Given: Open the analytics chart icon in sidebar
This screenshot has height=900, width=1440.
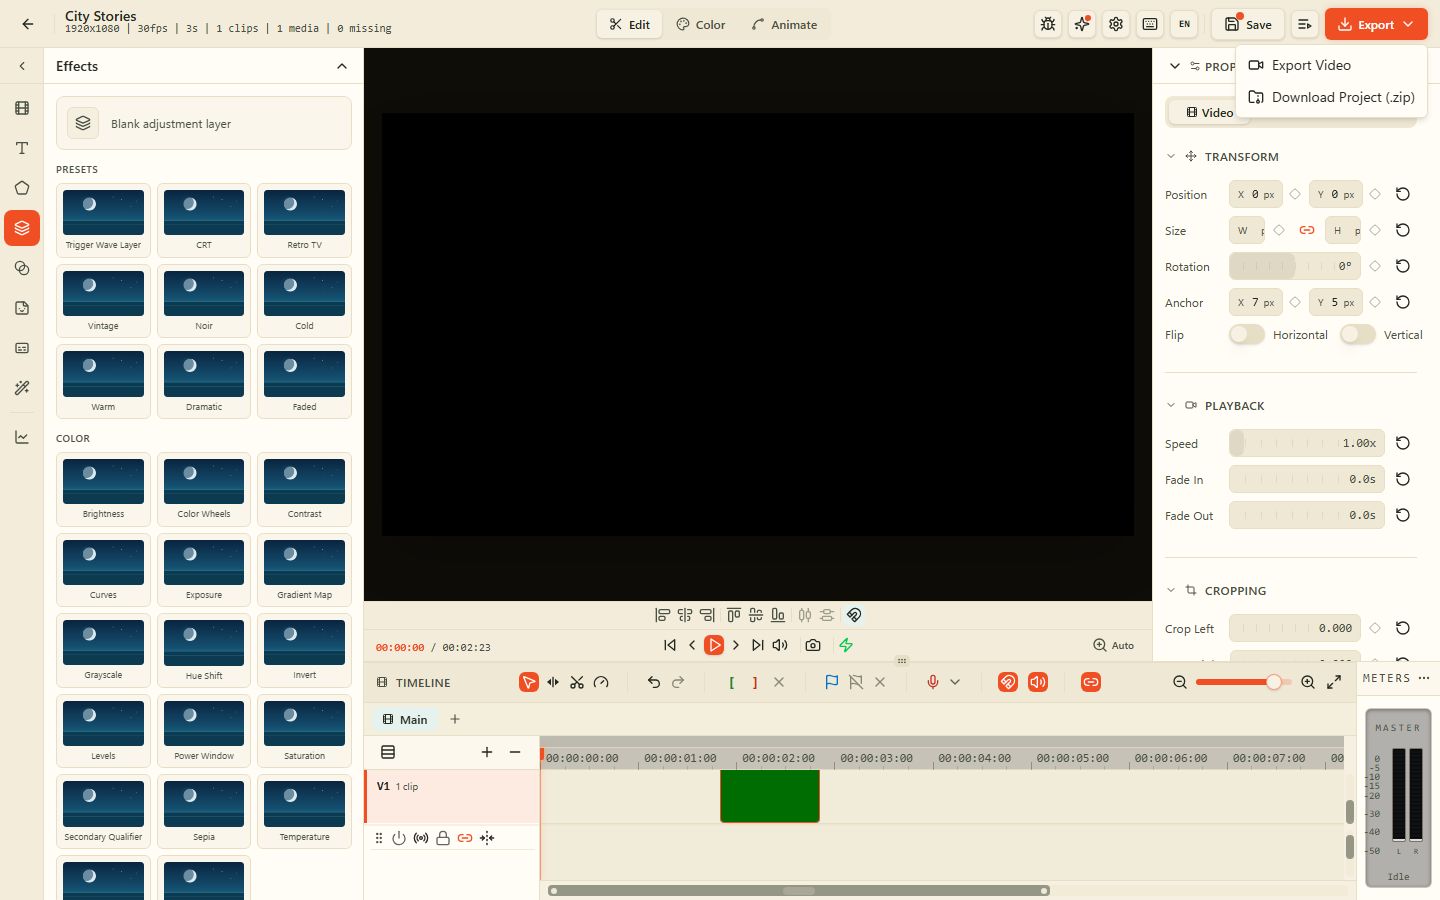Looking at the screenshot, I should tap(22, 437).
